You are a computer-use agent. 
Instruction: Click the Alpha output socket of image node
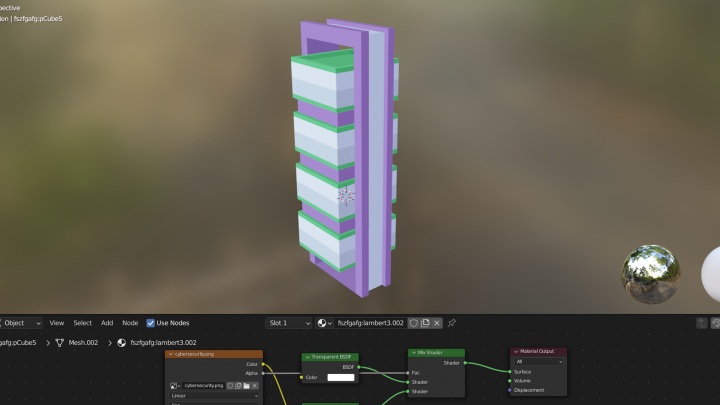click(263, 373)
